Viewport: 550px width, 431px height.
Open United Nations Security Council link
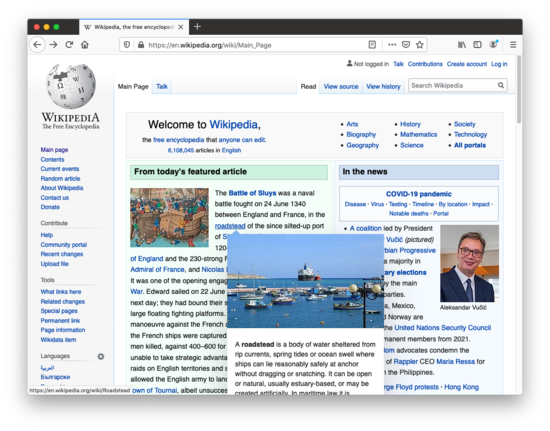point(442,328)
